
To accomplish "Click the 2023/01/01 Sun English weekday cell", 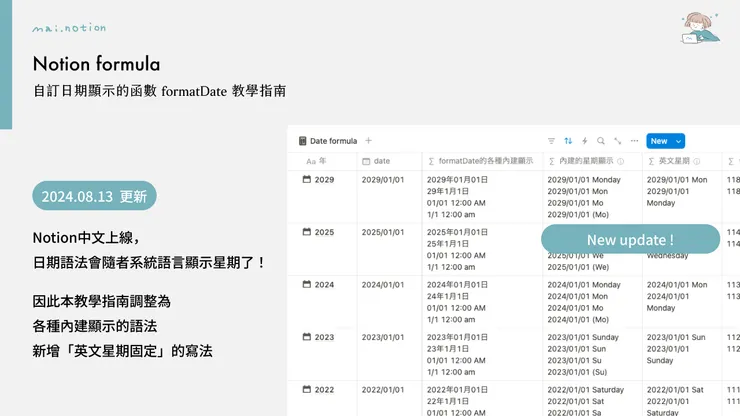I will pyautogui.click(x=682, y=354).
